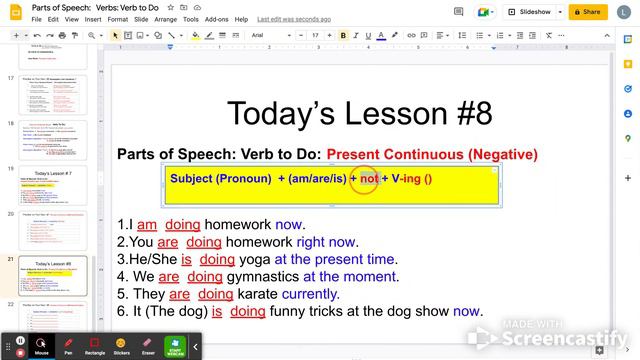Select Screencastify Mouse tool
640x360 pixels.
(x=41, y=346)
